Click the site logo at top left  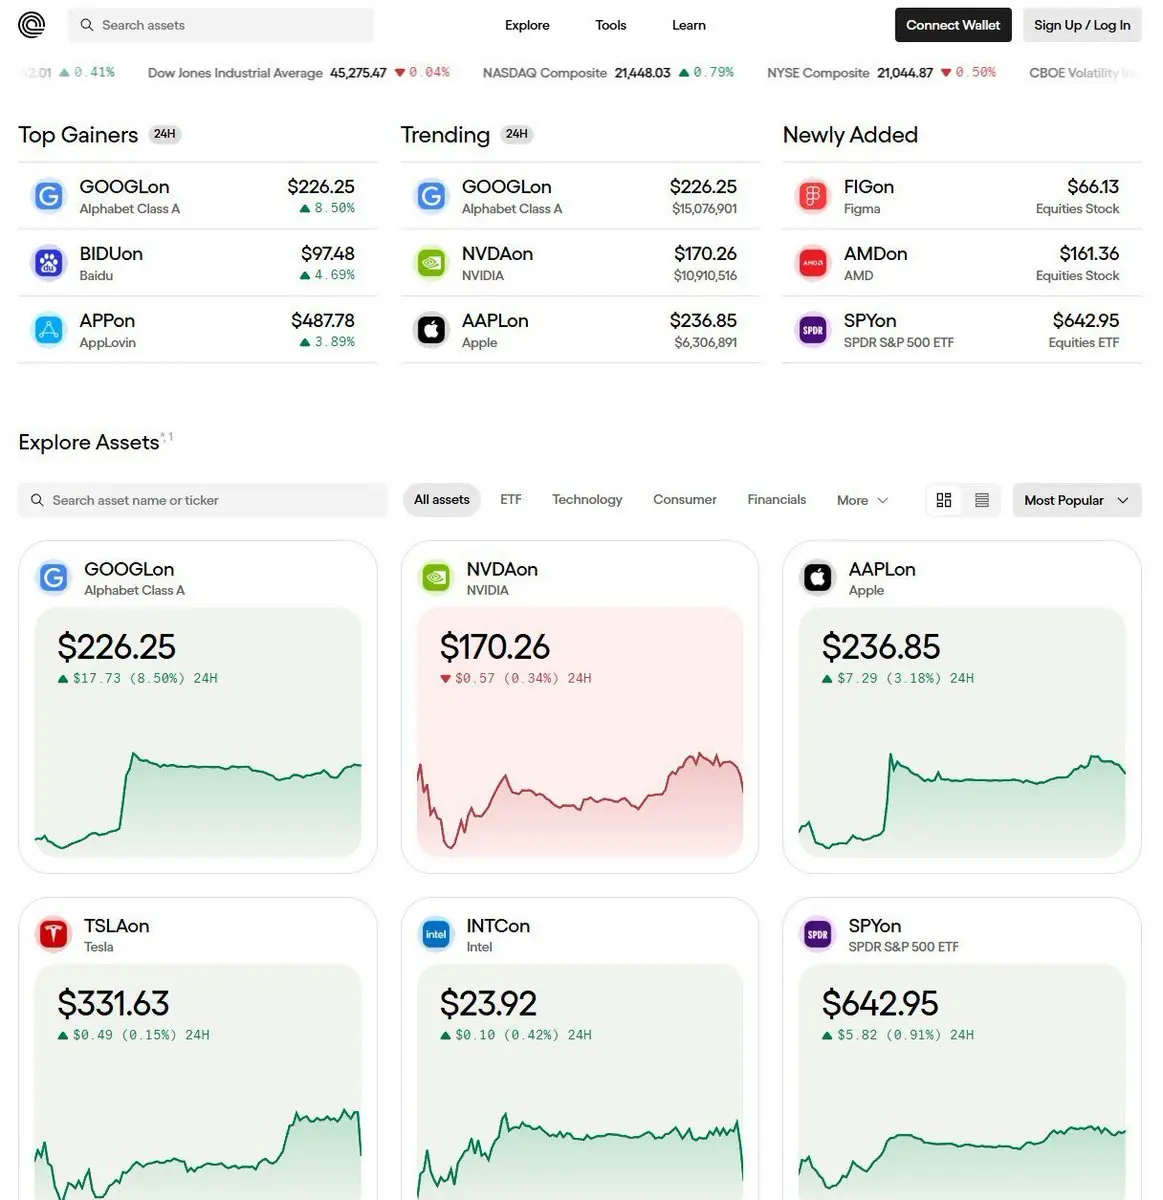[32, 25]
